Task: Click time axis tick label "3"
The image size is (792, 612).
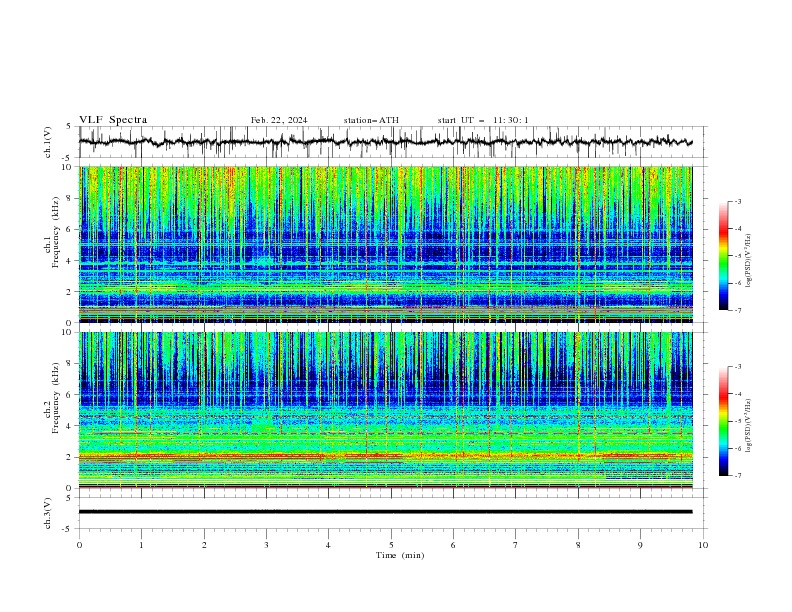Action: 266,545
